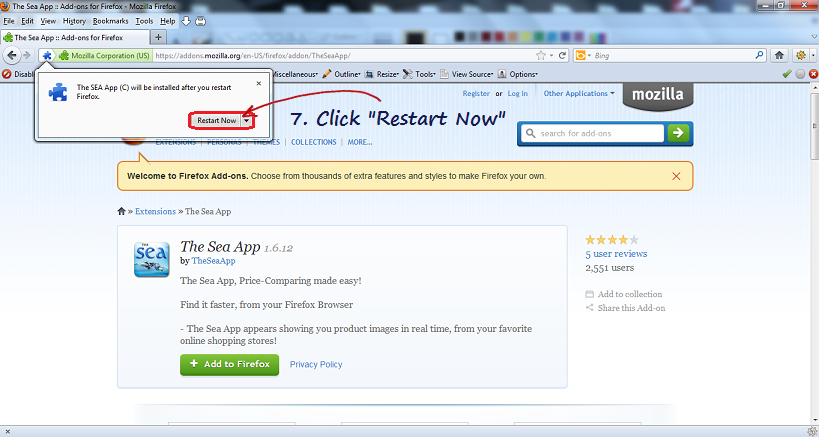819x437 pixels.
Task: Open the tab list arrow at tab bar's right end
Action: pyautogui.click(x=814, y=37)
